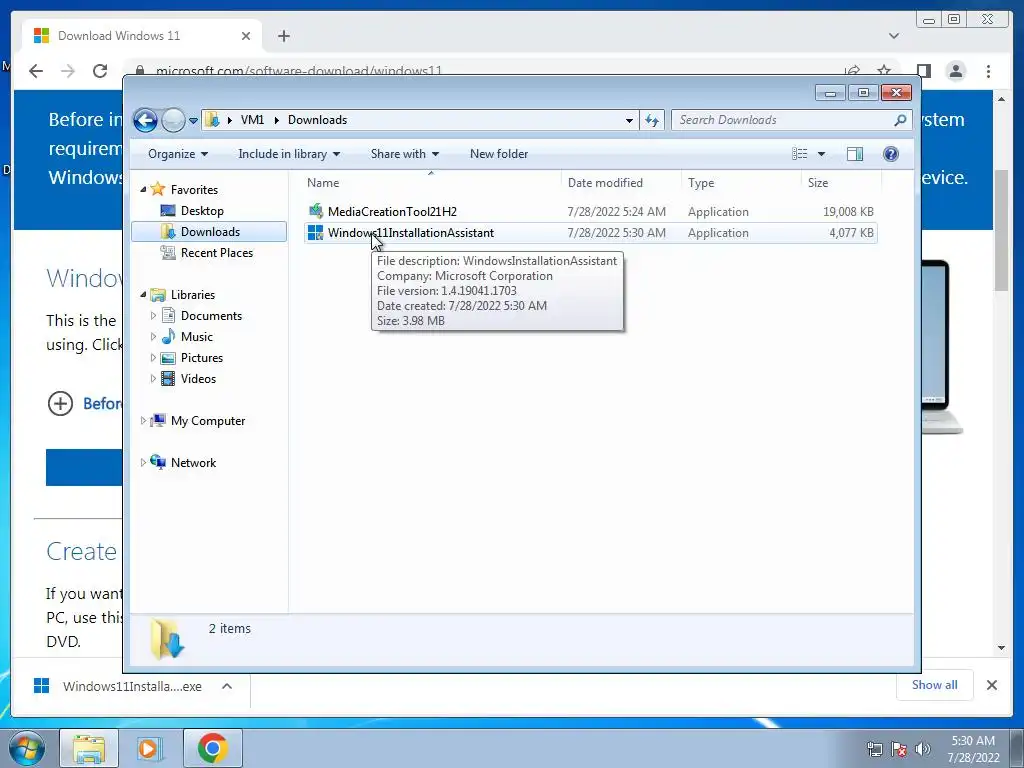Click New folder button
Image resolution: width=1024 pixels, height=768 pixels.
(499, 154)
